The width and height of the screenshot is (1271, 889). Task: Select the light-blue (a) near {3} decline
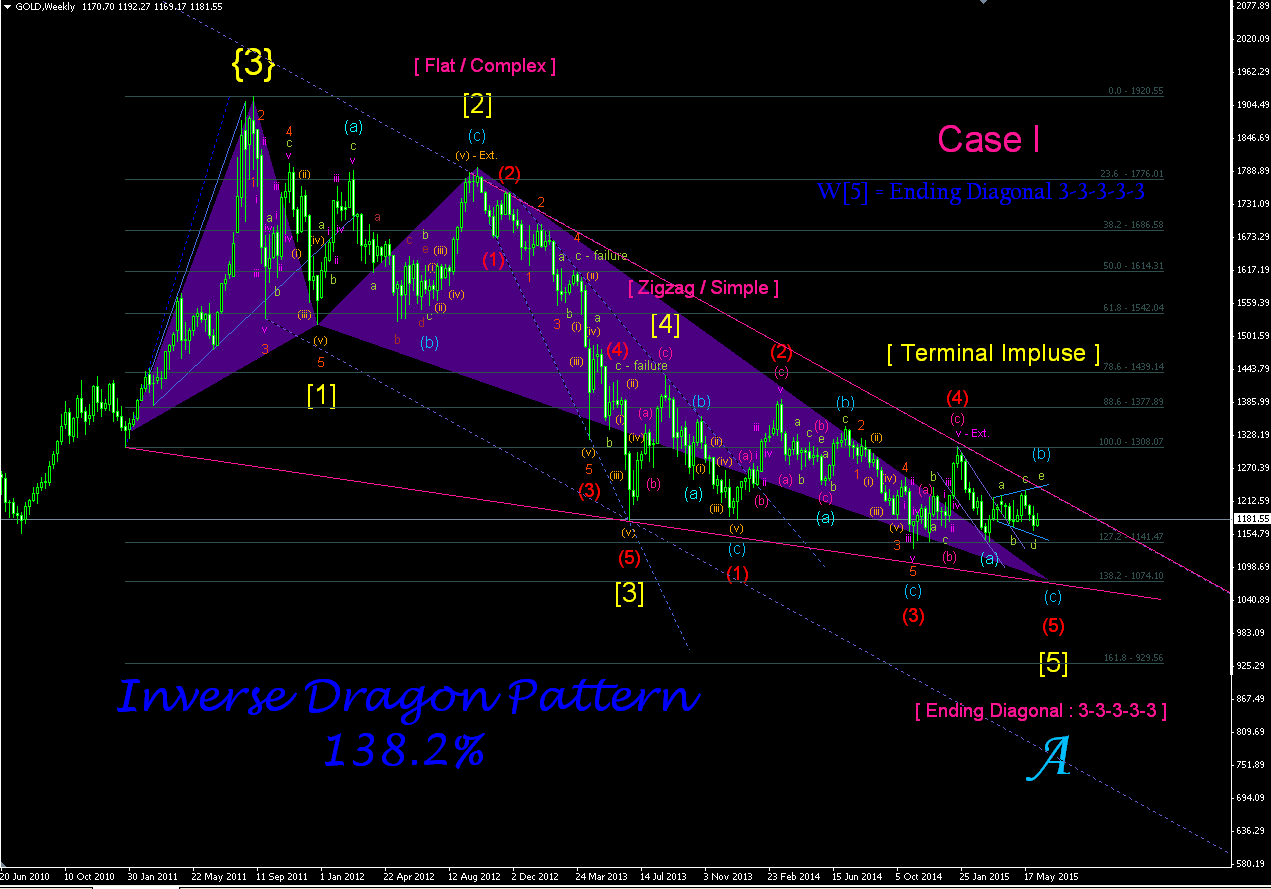(x=353, y=127)
